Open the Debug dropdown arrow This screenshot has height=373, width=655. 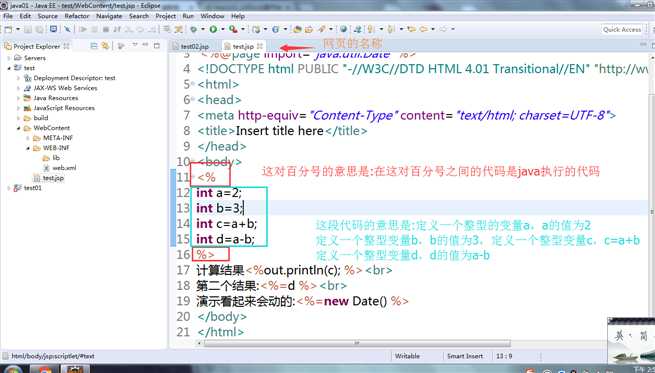coord(203,29)
